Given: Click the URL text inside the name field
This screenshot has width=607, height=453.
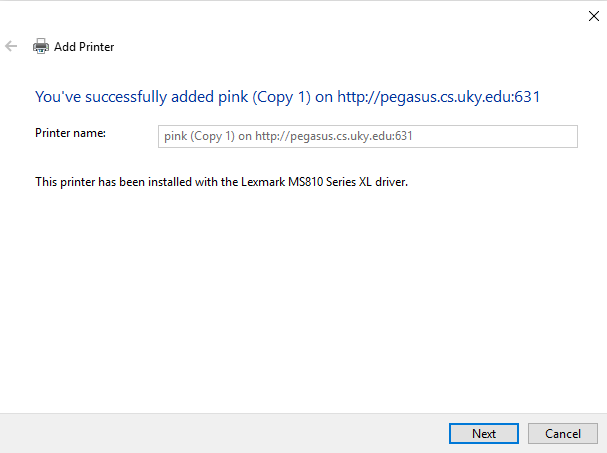Looking at the screenshot, I should pos(334,136).
